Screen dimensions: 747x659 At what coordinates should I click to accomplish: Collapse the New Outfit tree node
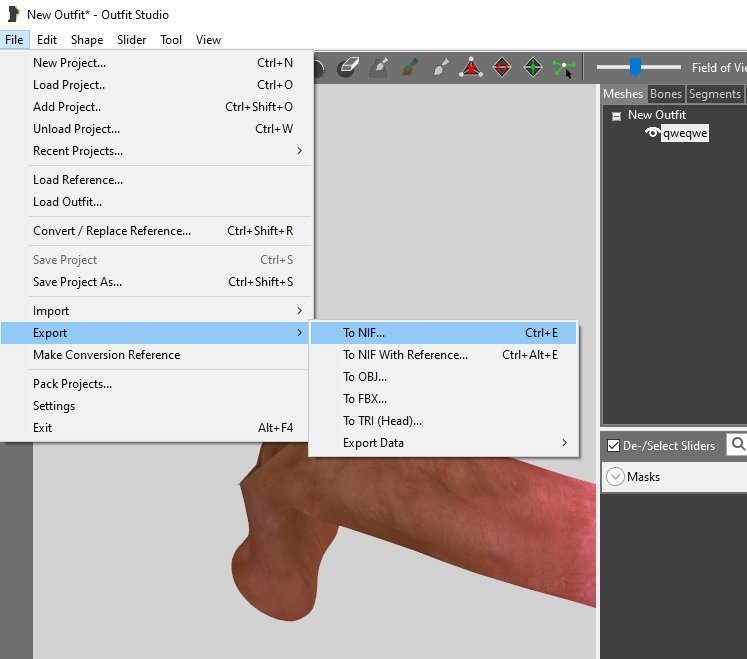(616, 116)
